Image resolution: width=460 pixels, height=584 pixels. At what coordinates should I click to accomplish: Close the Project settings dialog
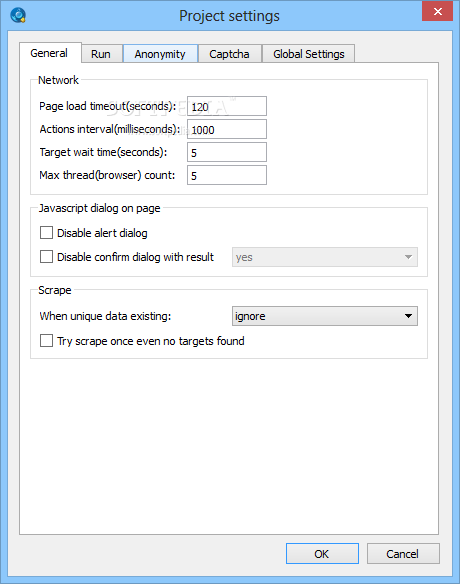click(x=437, y=11)
